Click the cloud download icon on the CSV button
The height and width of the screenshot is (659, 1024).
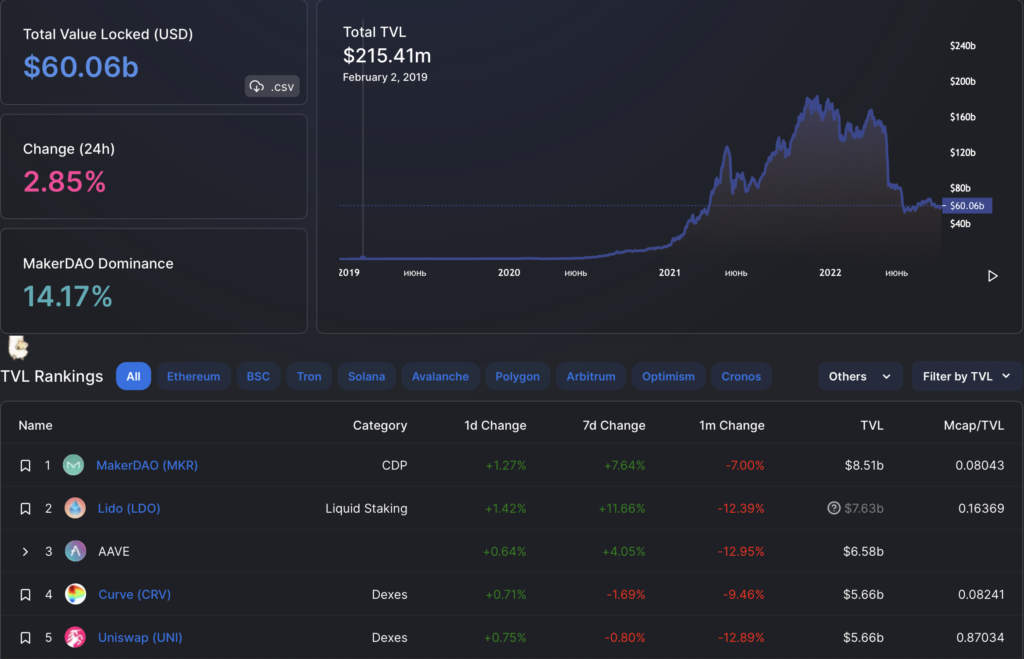click(x=256, y=86)
